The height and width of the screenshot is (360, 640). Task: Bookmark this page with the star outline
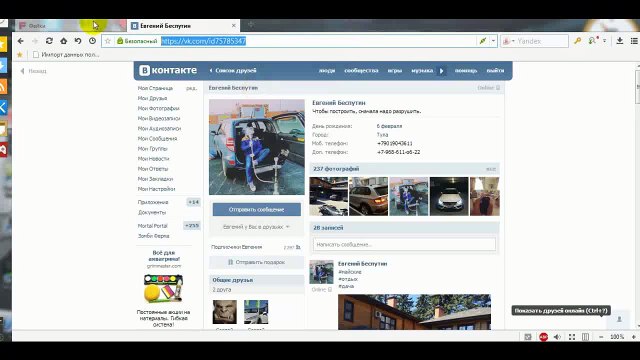[108, 41]
